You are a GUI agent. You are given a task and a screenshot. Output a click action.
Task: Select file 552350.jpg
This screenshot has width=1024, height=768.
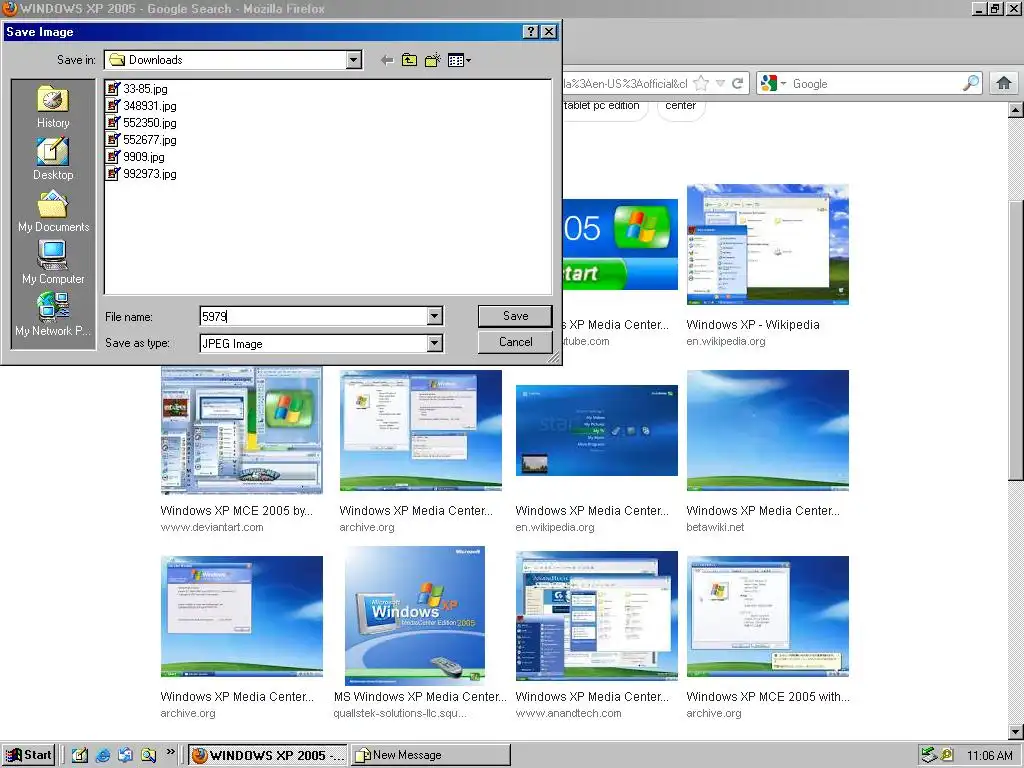[142, 123]
